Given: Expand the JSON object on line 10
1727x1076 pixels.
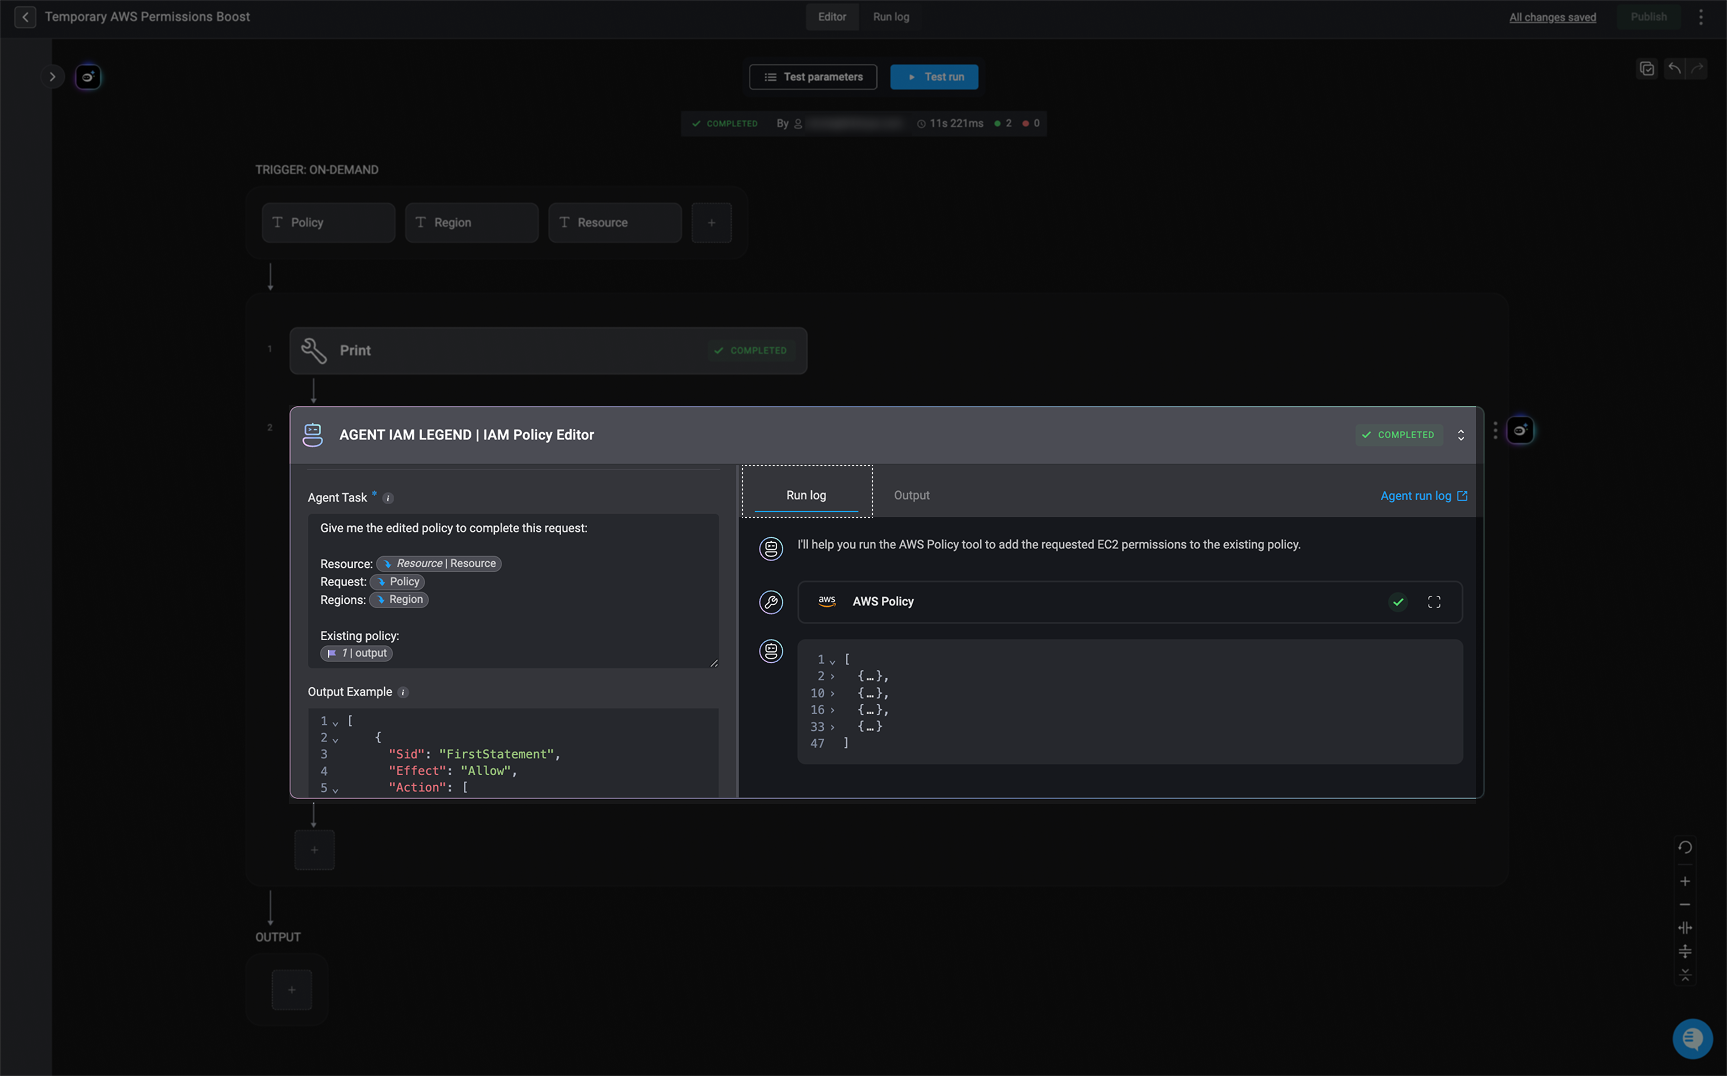Looking at the screenshot, I should click(832, 694).
